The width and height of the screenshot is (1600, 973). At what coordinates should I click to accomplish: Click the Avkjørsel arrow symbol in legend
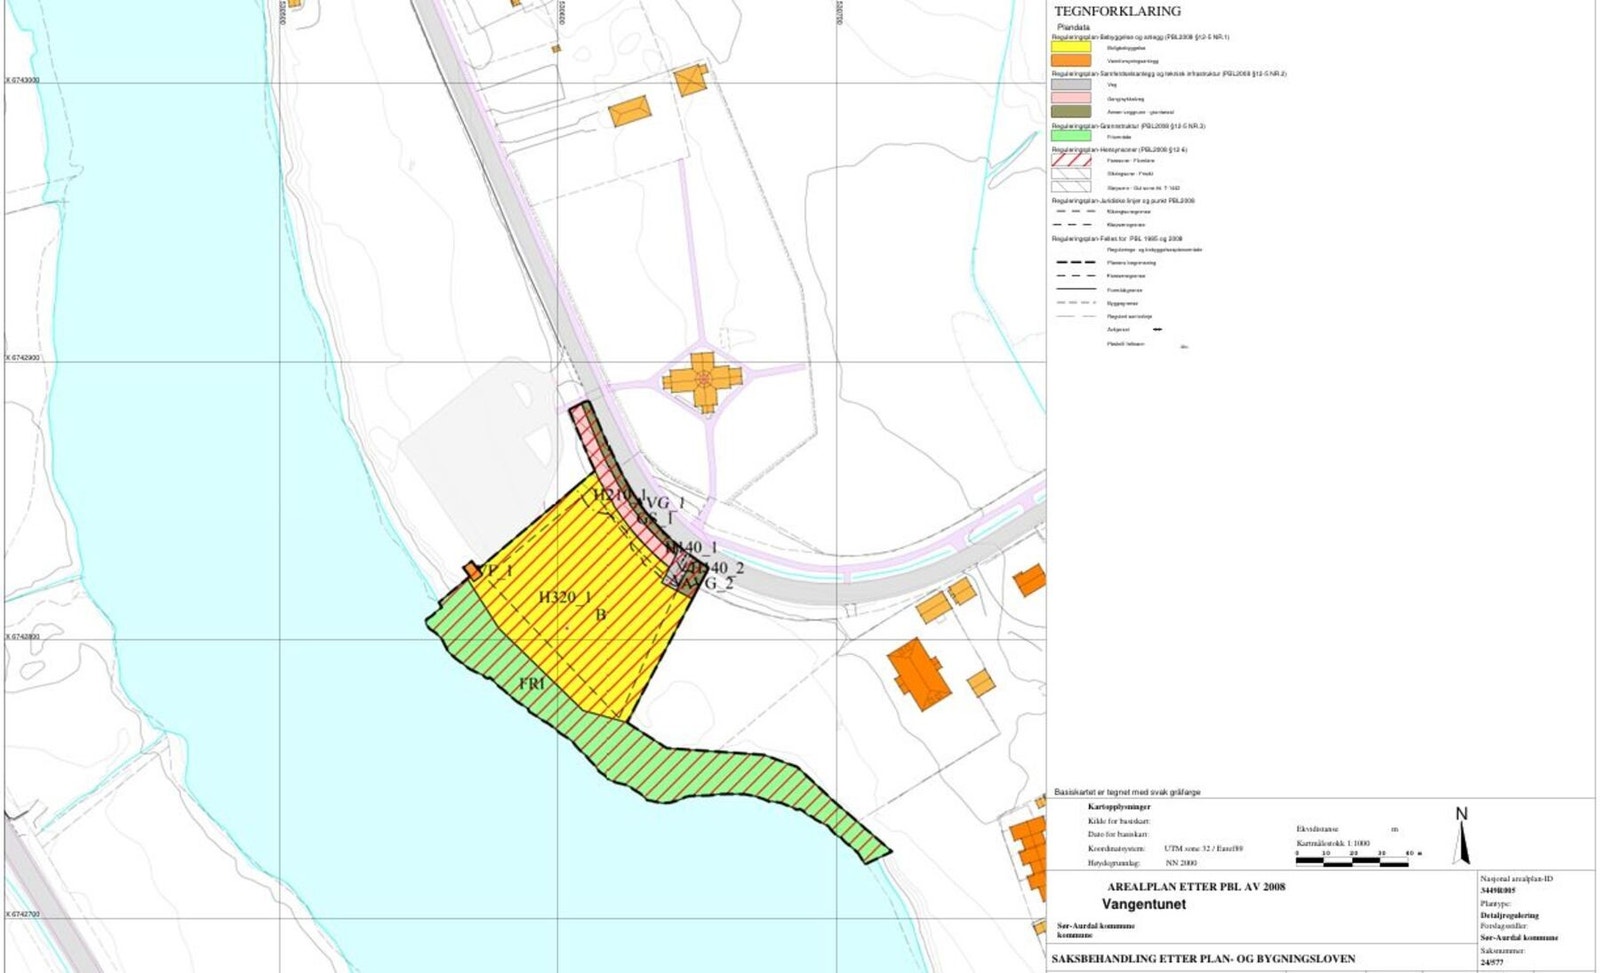1158,329
